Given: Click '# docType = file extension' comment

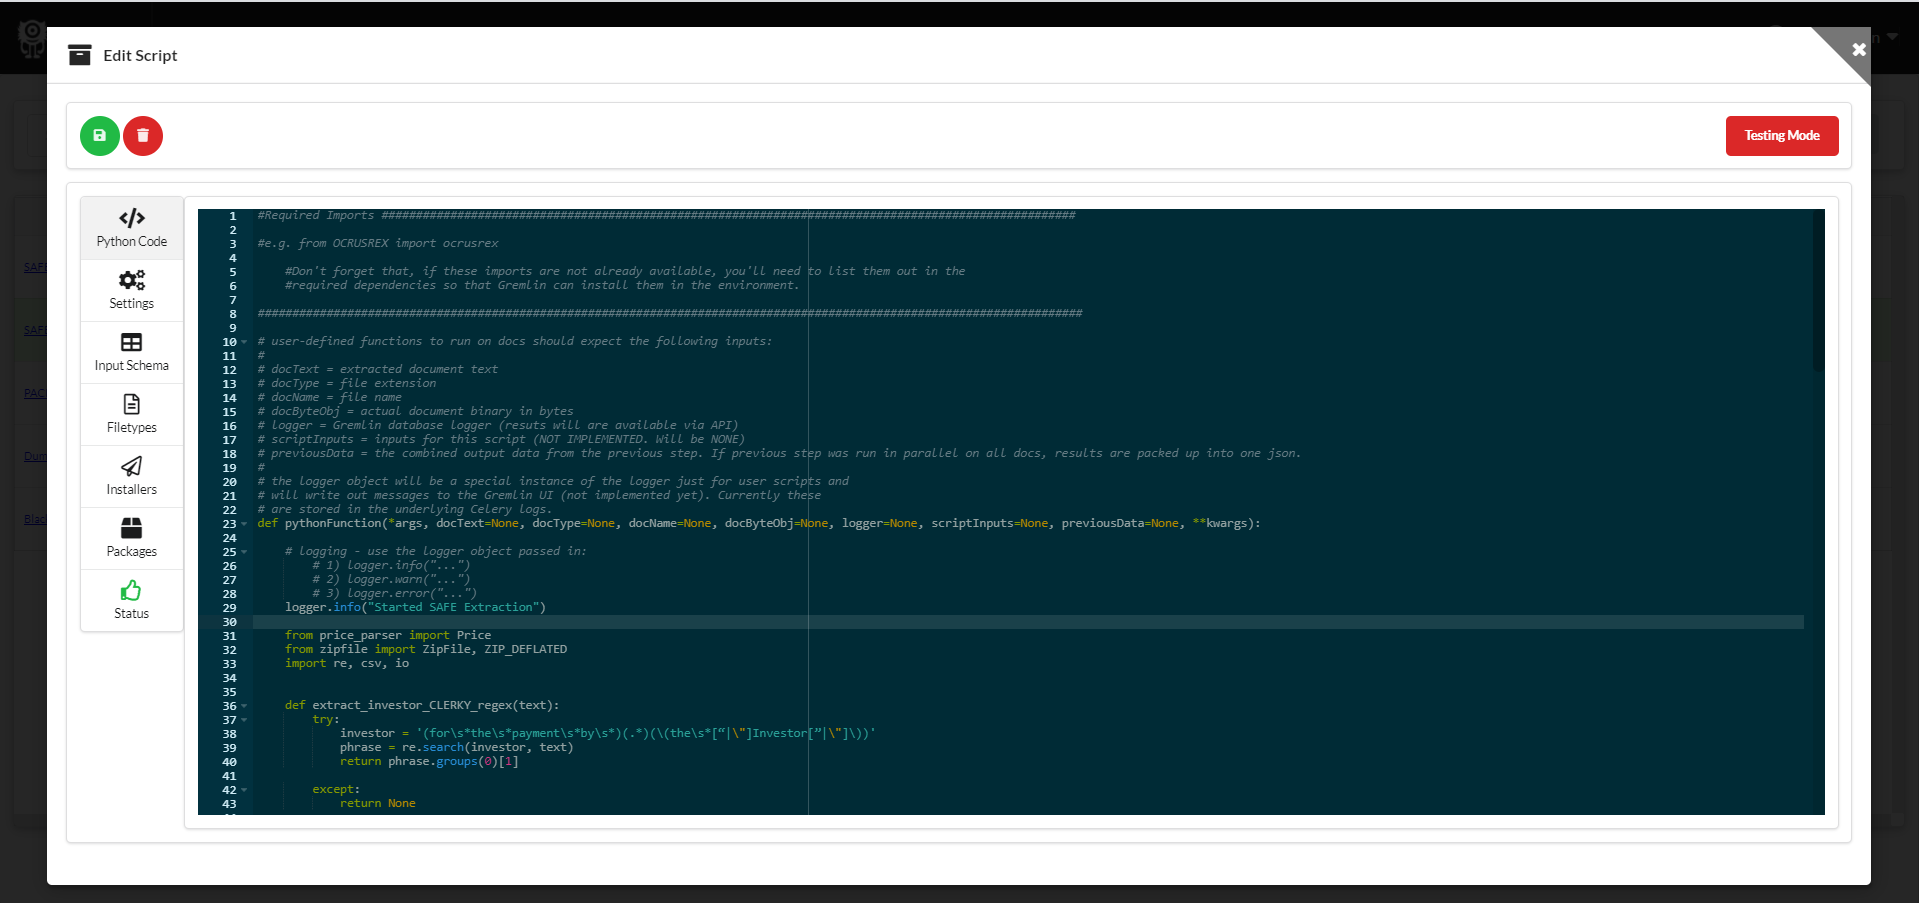Looking at the screenshot, I should click(x=347, y=384).
